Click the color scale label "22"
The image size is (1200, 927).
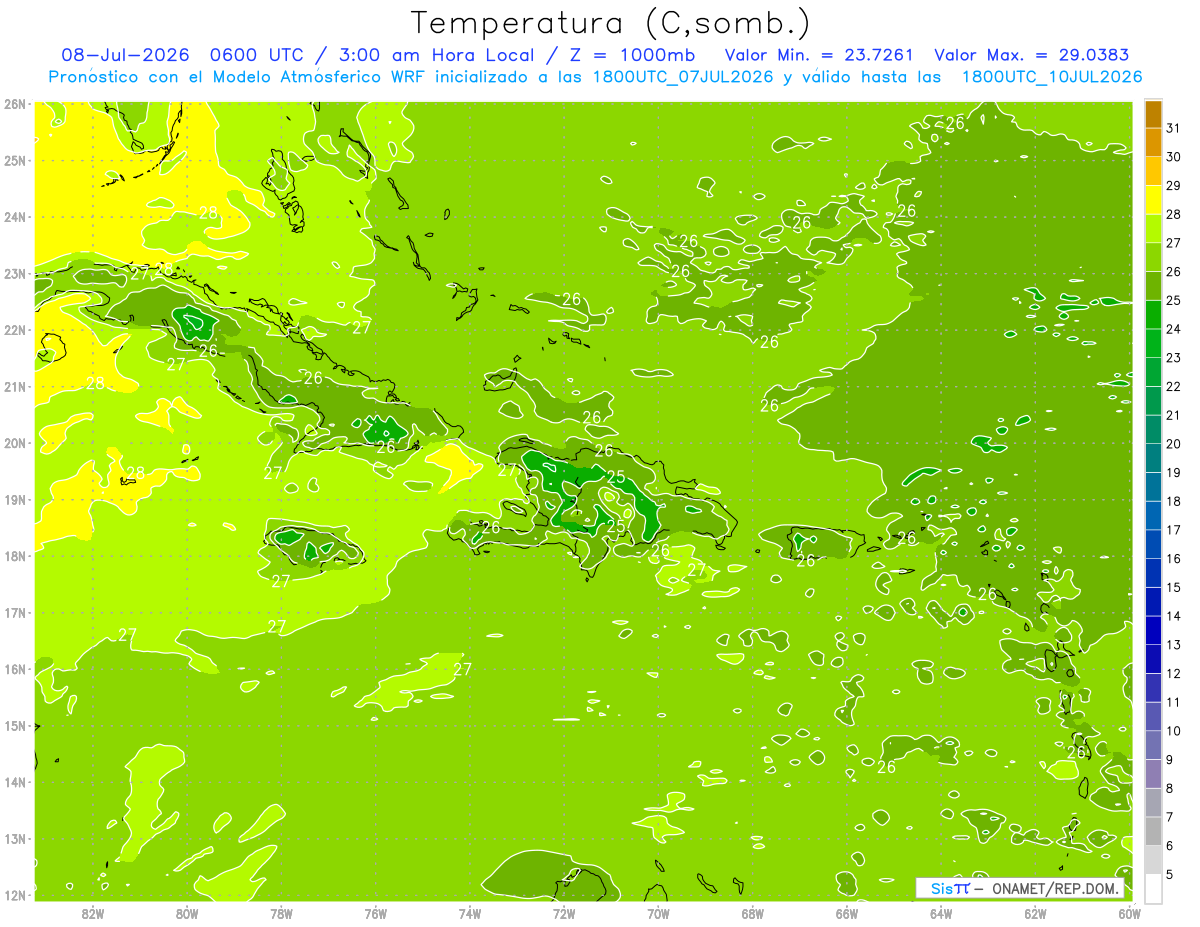coord(1173,386)
